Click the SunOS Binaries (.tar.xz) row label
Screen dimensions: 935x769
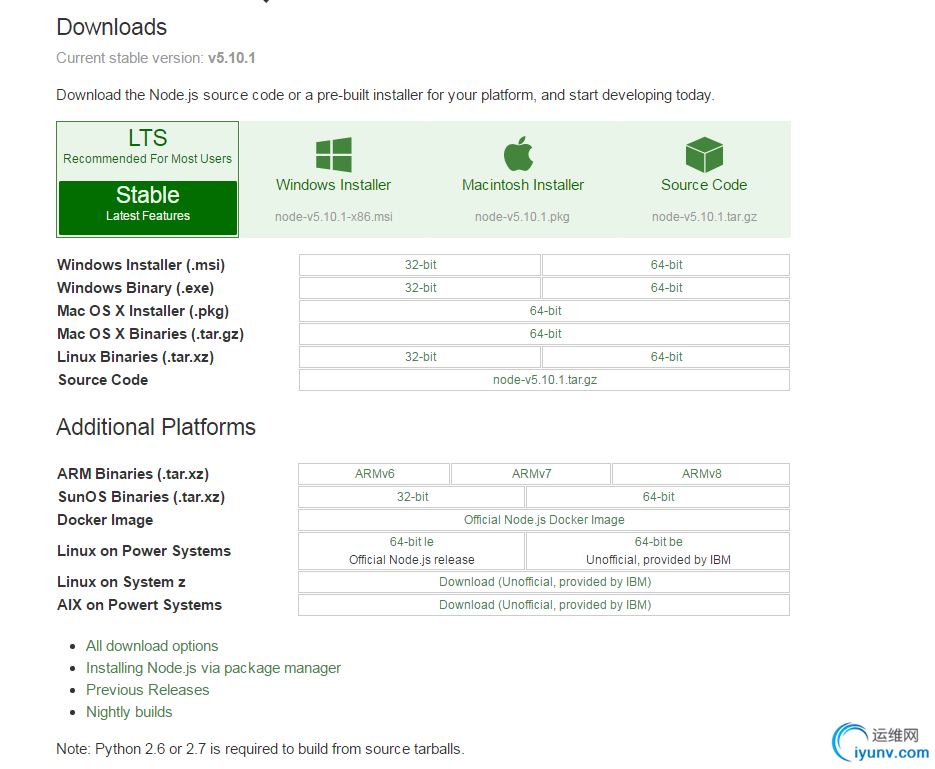click(141, 497)
